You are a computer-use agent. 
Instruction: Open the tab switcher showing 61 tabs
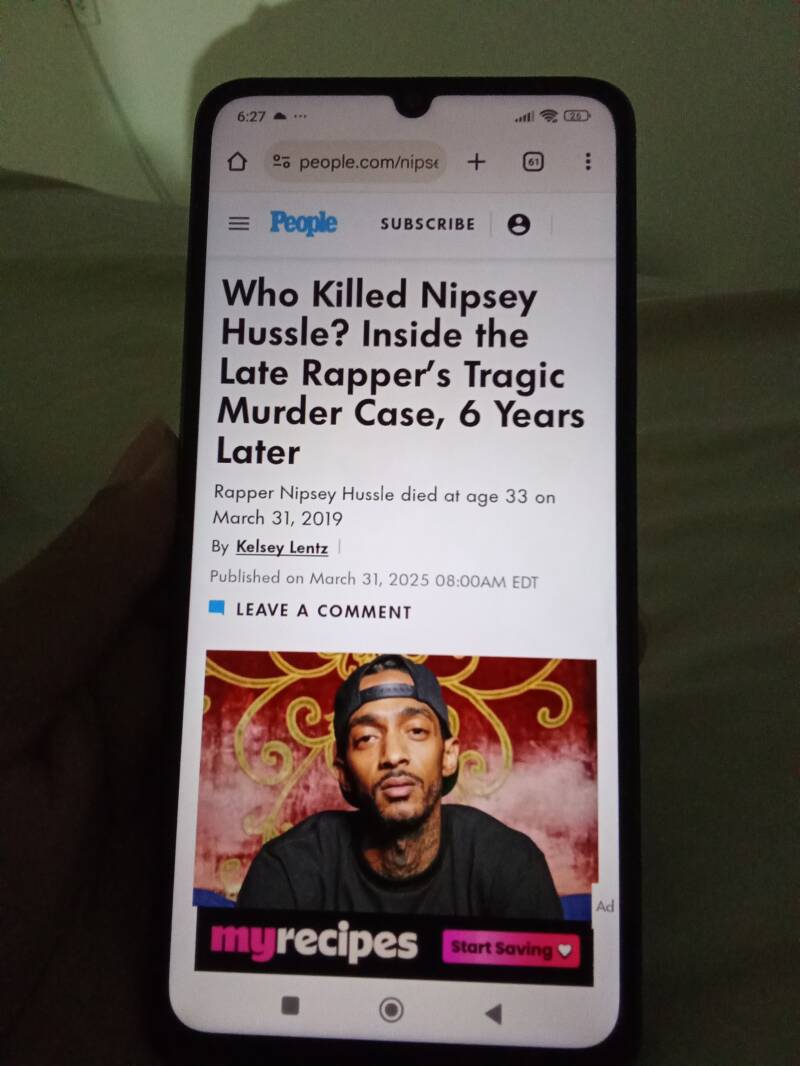[x=533, y=162]
